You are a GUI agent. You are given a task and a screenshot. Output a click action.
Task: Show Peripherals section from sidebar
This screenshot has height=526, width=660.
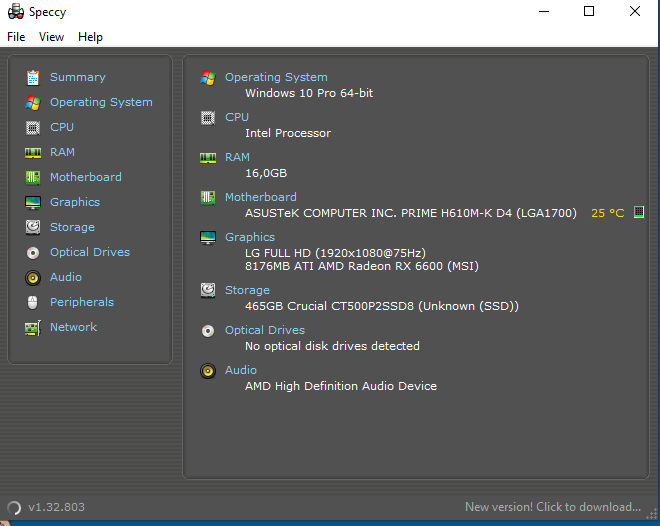(82, 302)
